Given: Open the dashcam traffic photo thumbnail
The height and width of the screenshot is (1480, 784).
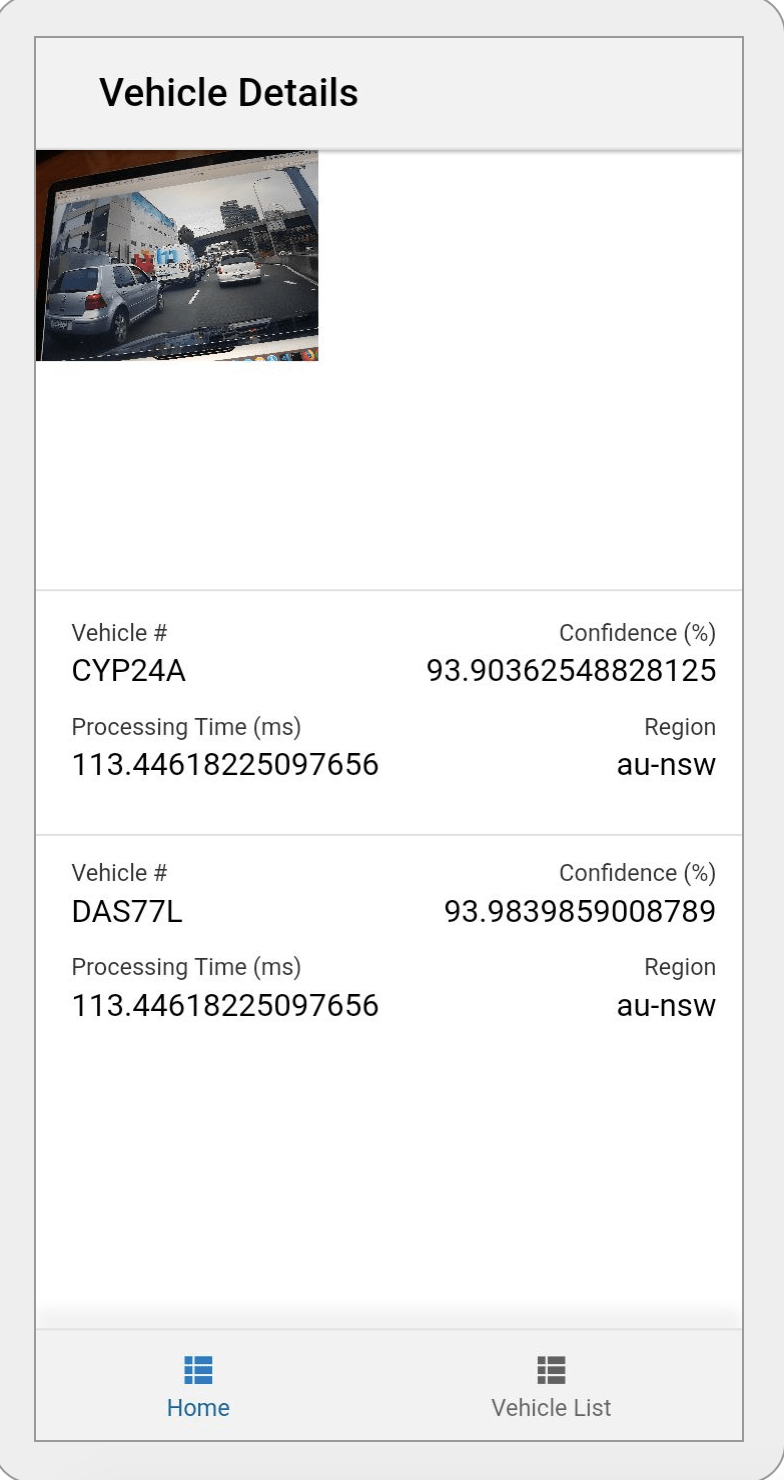Looking at the screenshot, I should [x=177, y=255].
